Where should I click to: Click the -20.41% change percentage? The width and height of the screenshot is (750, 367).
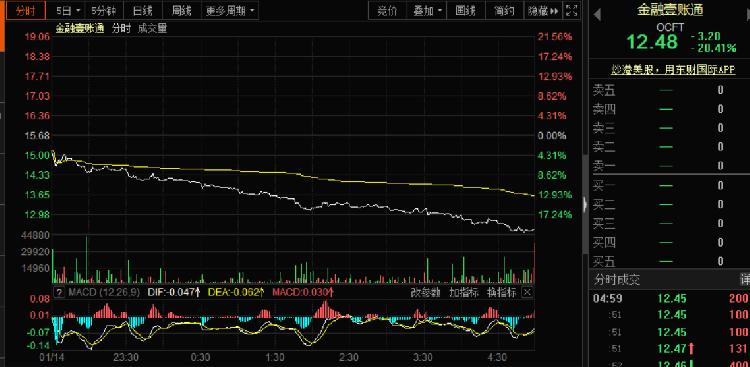coord(713,47)
